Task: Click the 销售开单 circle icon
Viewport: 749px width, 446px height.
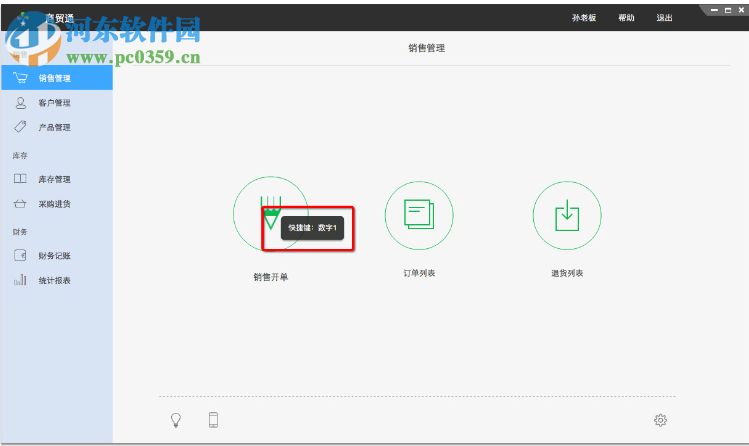Action: click(271, 214)
